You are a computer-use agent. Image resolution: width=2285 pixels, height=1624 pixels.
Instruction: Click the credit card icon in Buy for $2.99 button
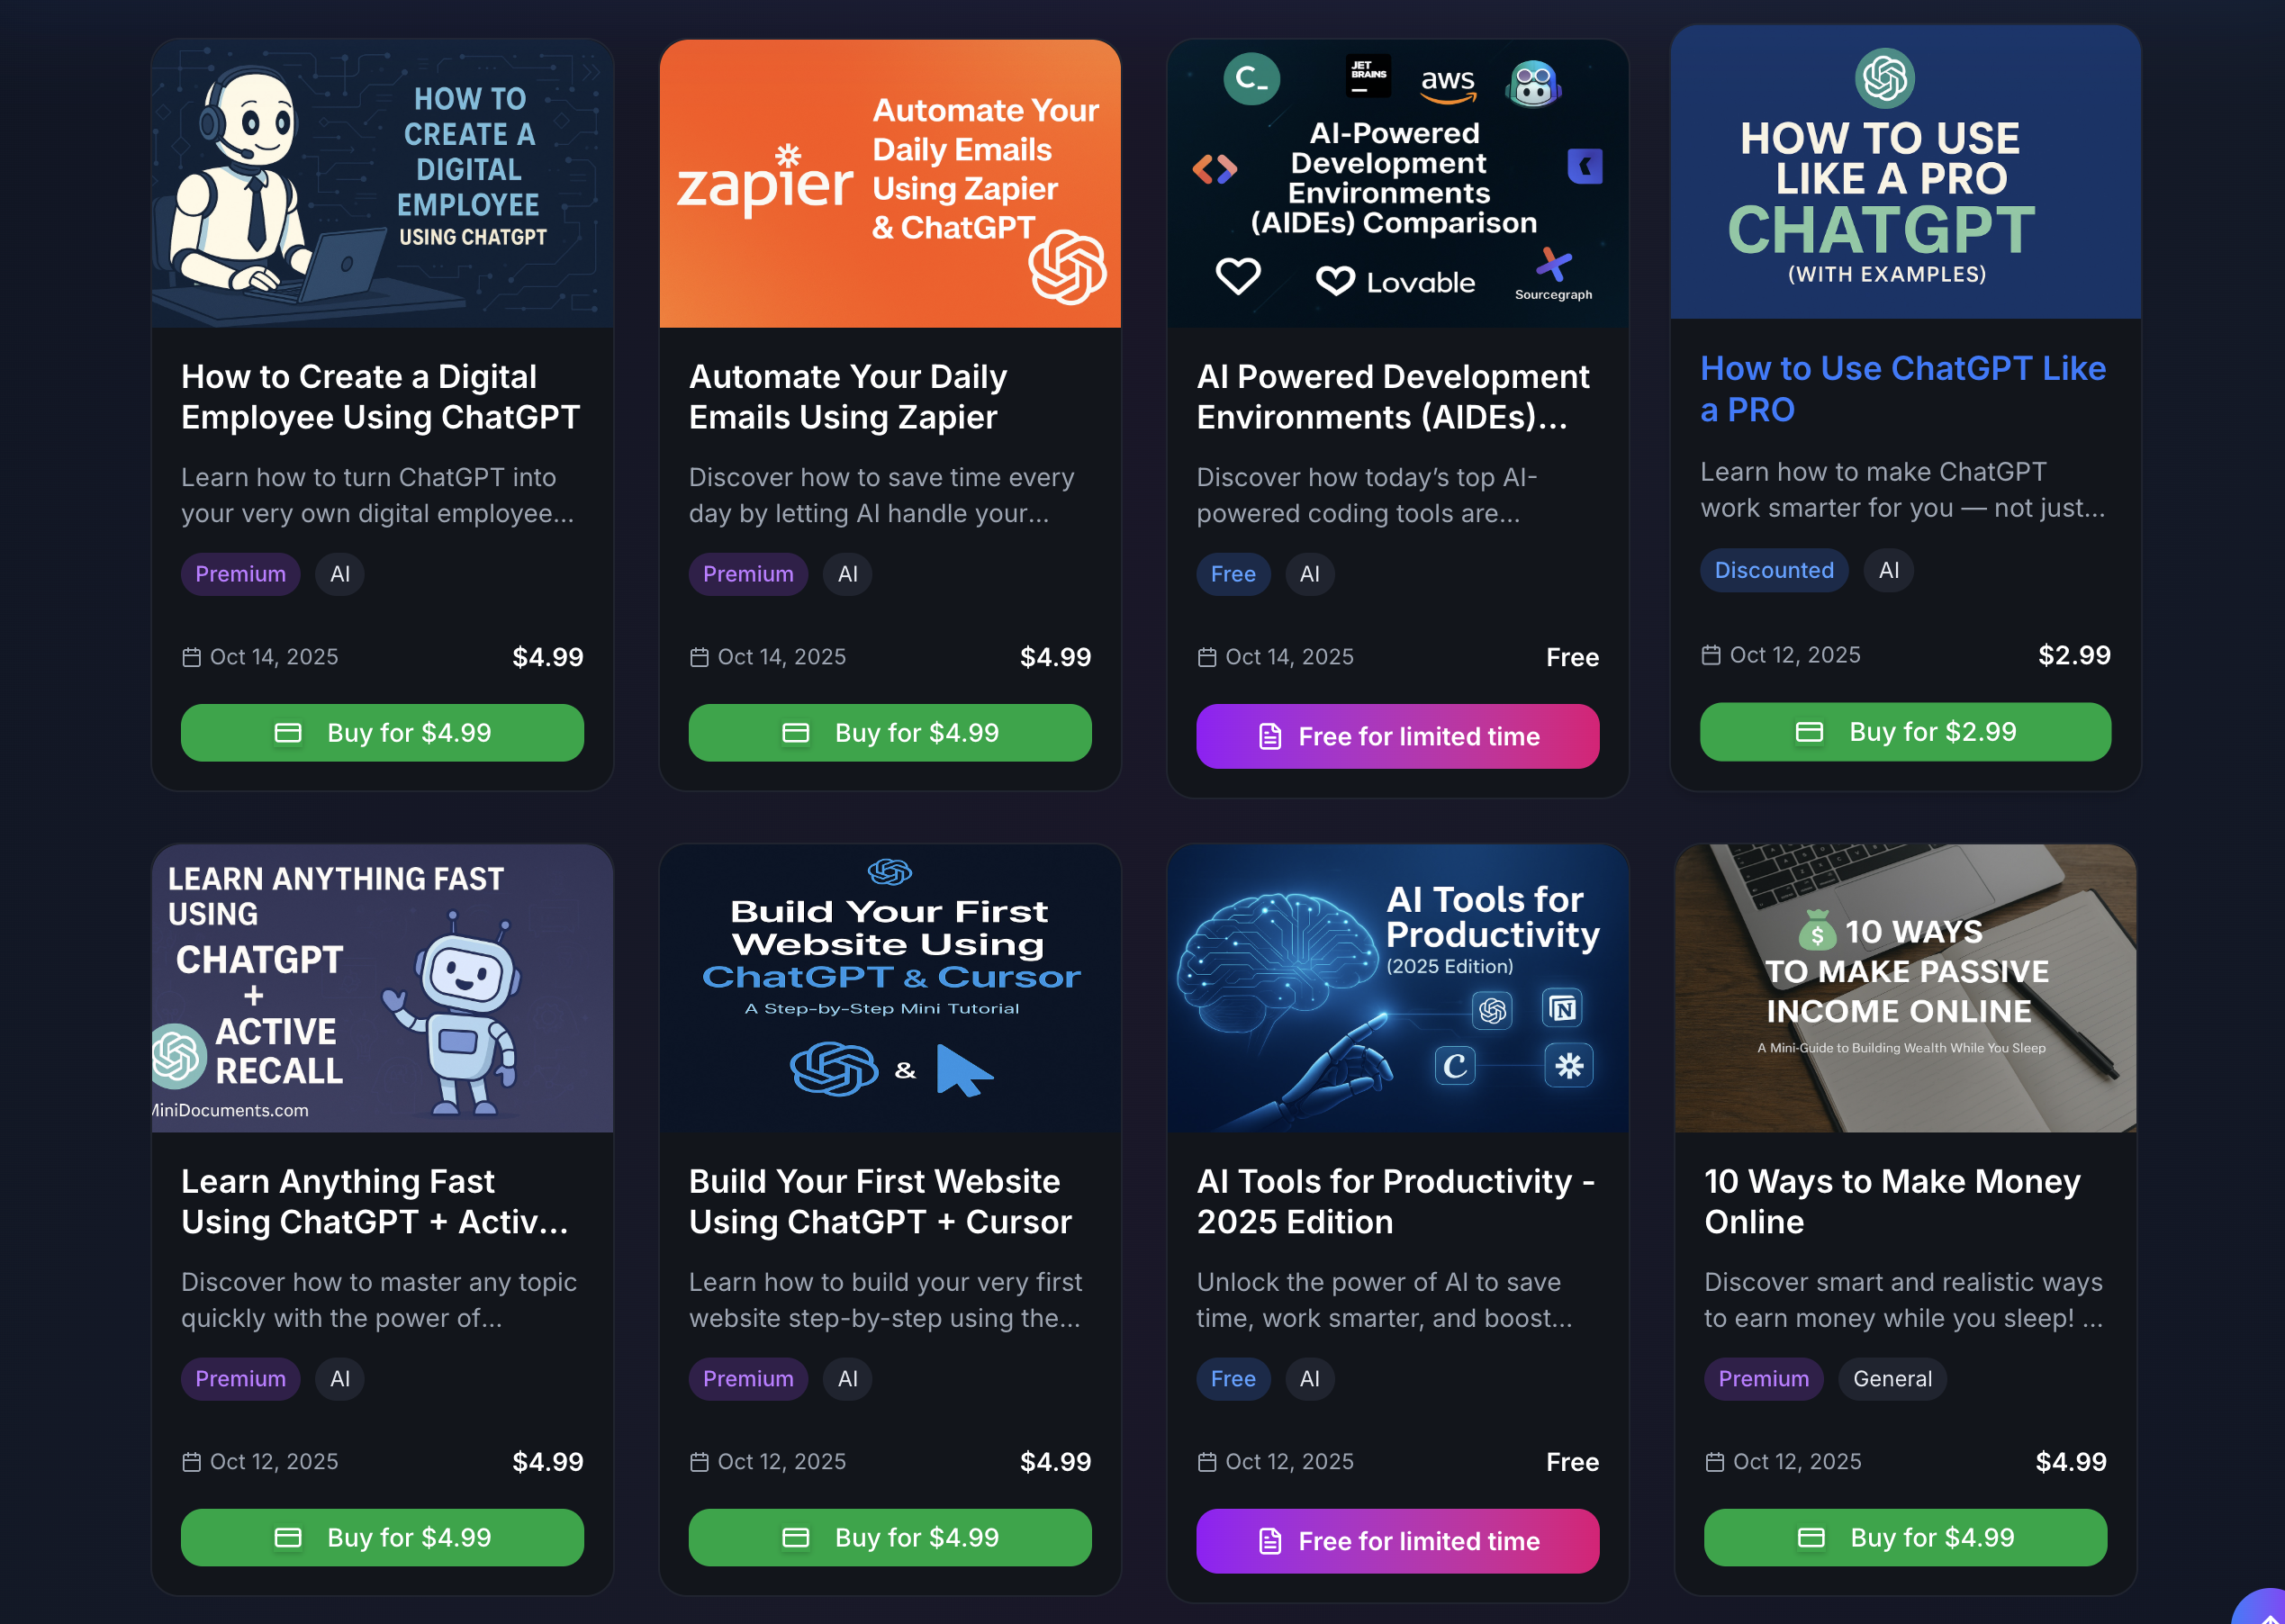coord(1809,732)
